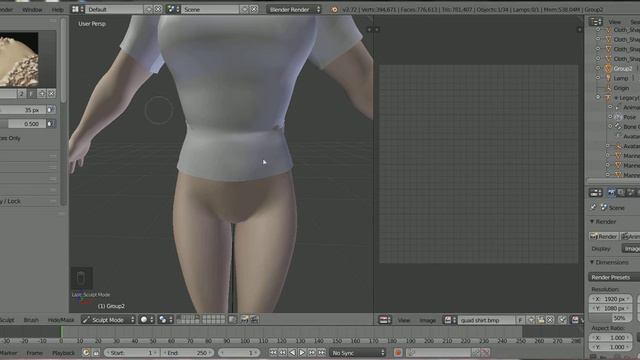Screen dimensions: 640x360
Task: Open the Render Presets dropdown
Action: 614,277
